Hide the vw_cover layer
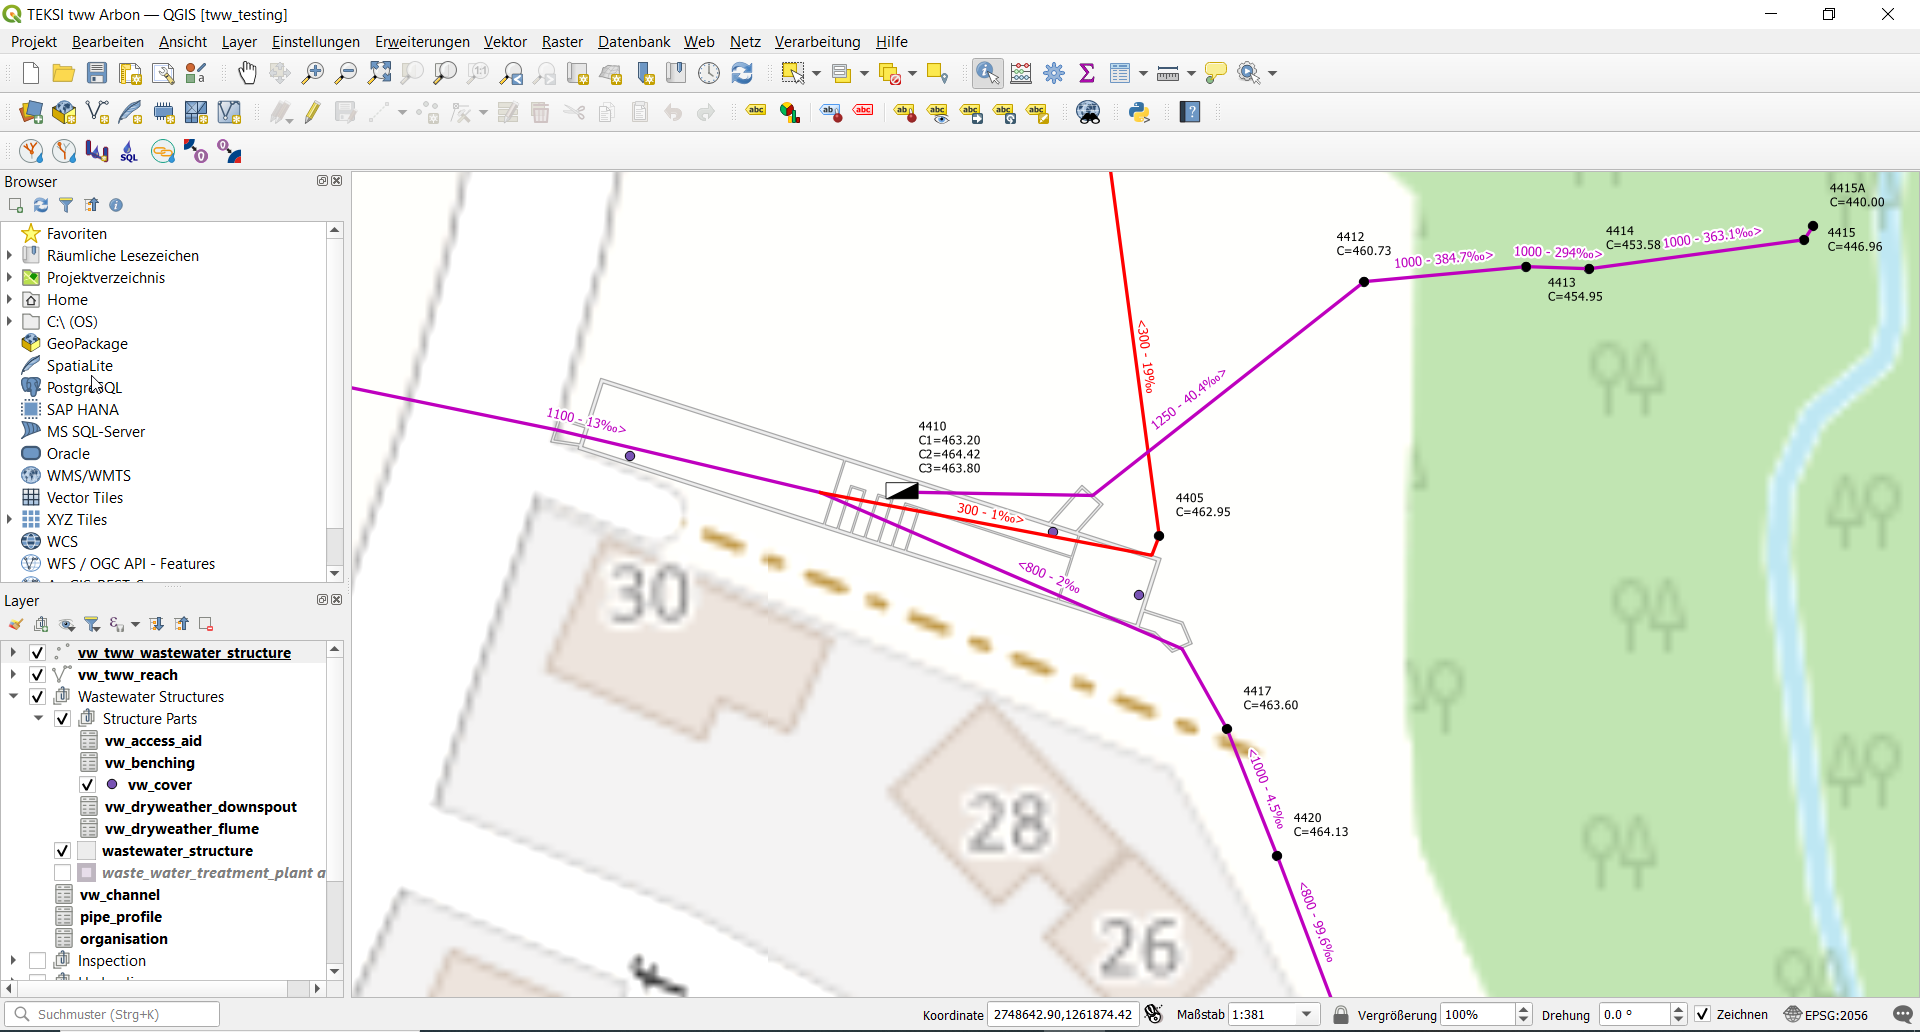 [x=87, y=785]
